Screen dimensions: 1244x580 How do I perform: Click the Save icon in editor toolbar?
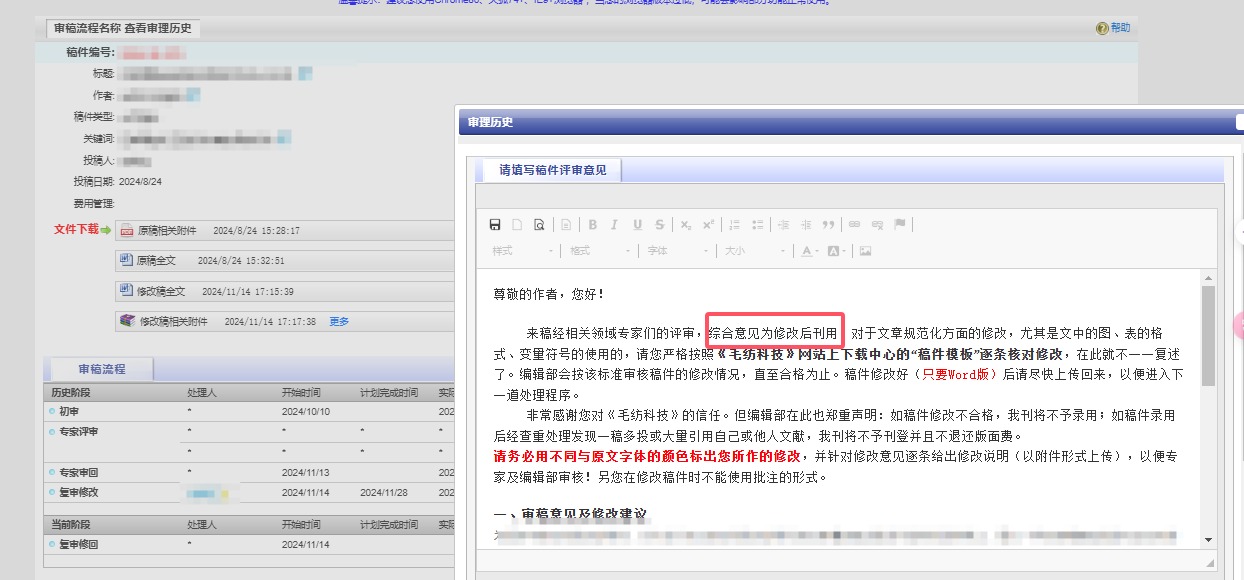[494, 225]
